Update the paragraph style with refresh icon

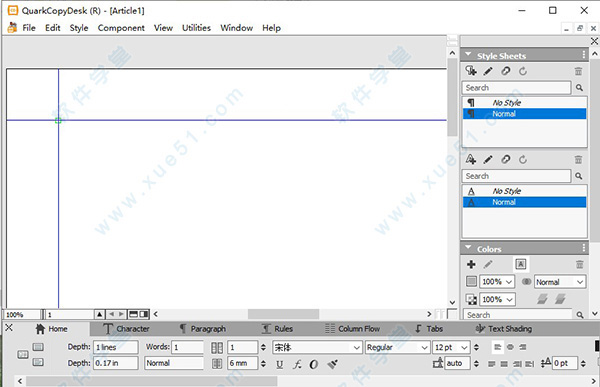point(523,71)
